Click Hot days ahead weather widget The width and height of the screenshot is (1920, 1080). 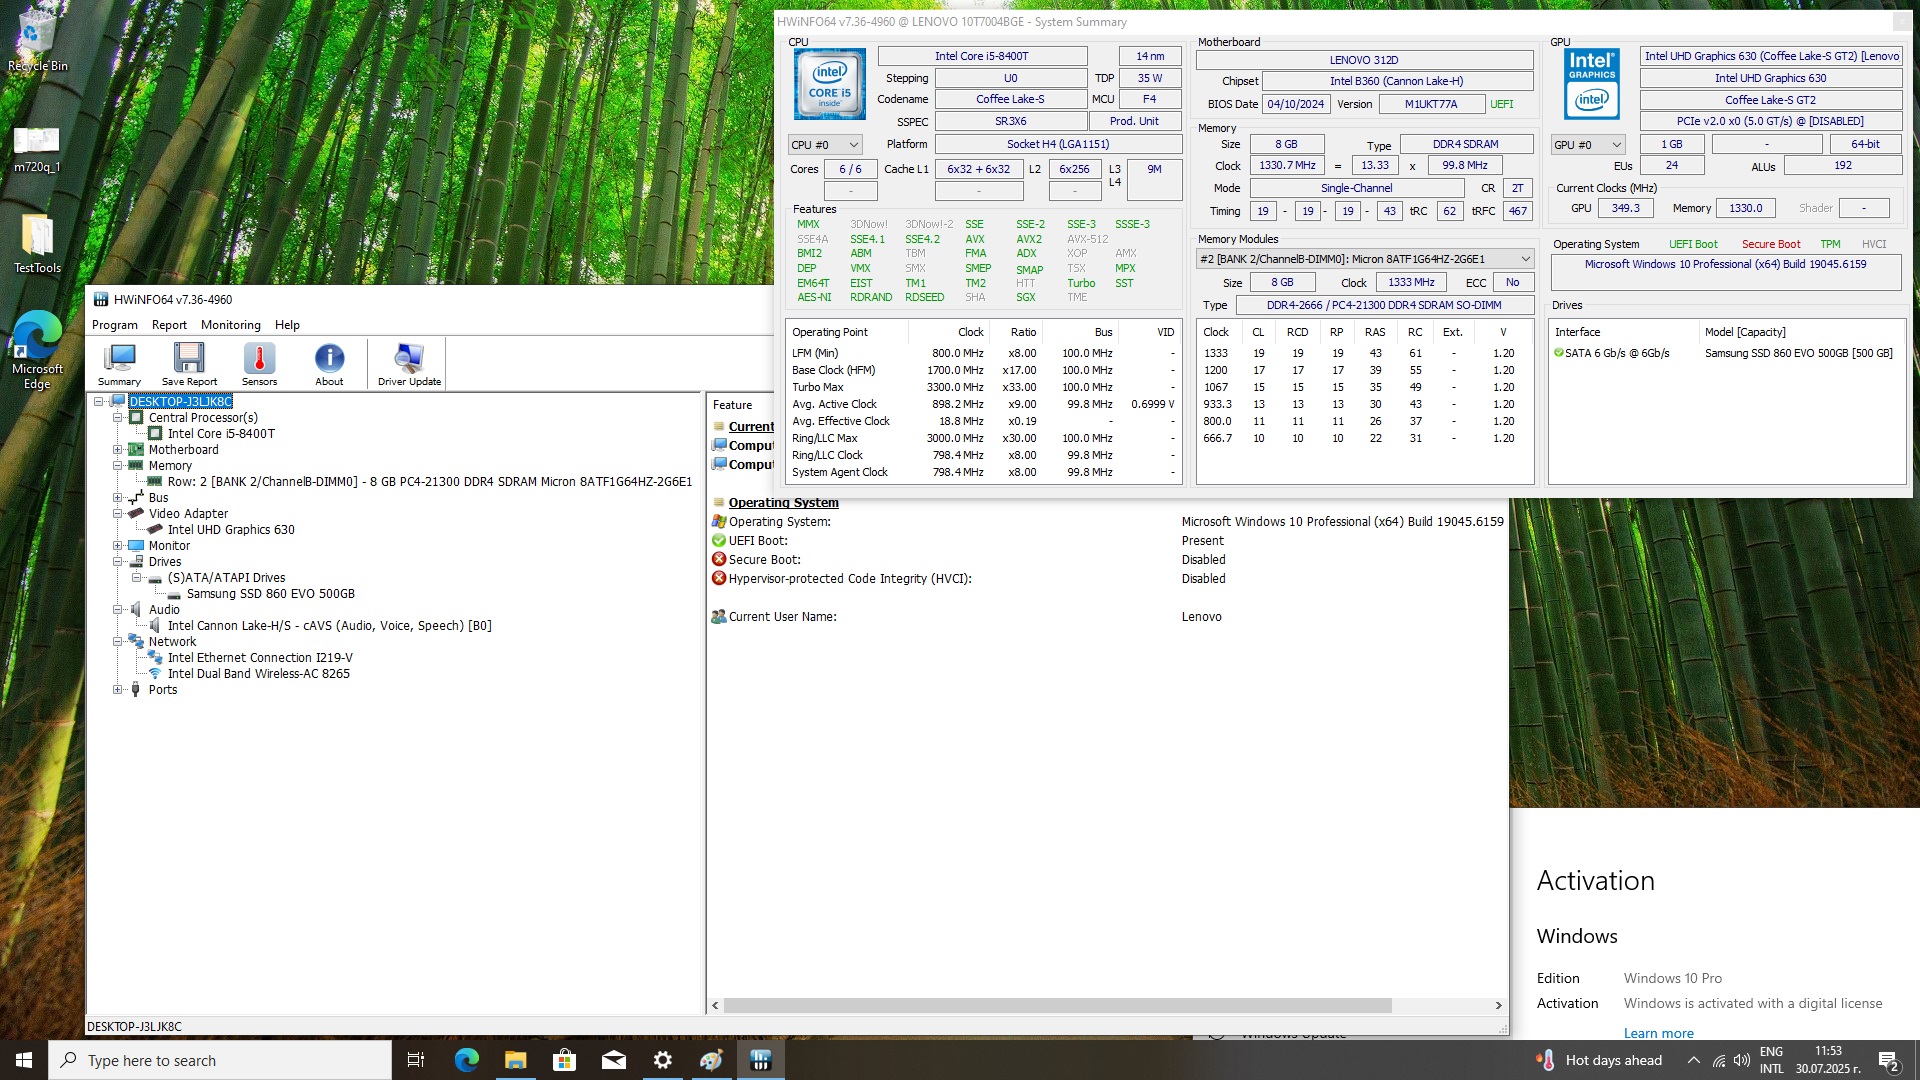1600,1060
